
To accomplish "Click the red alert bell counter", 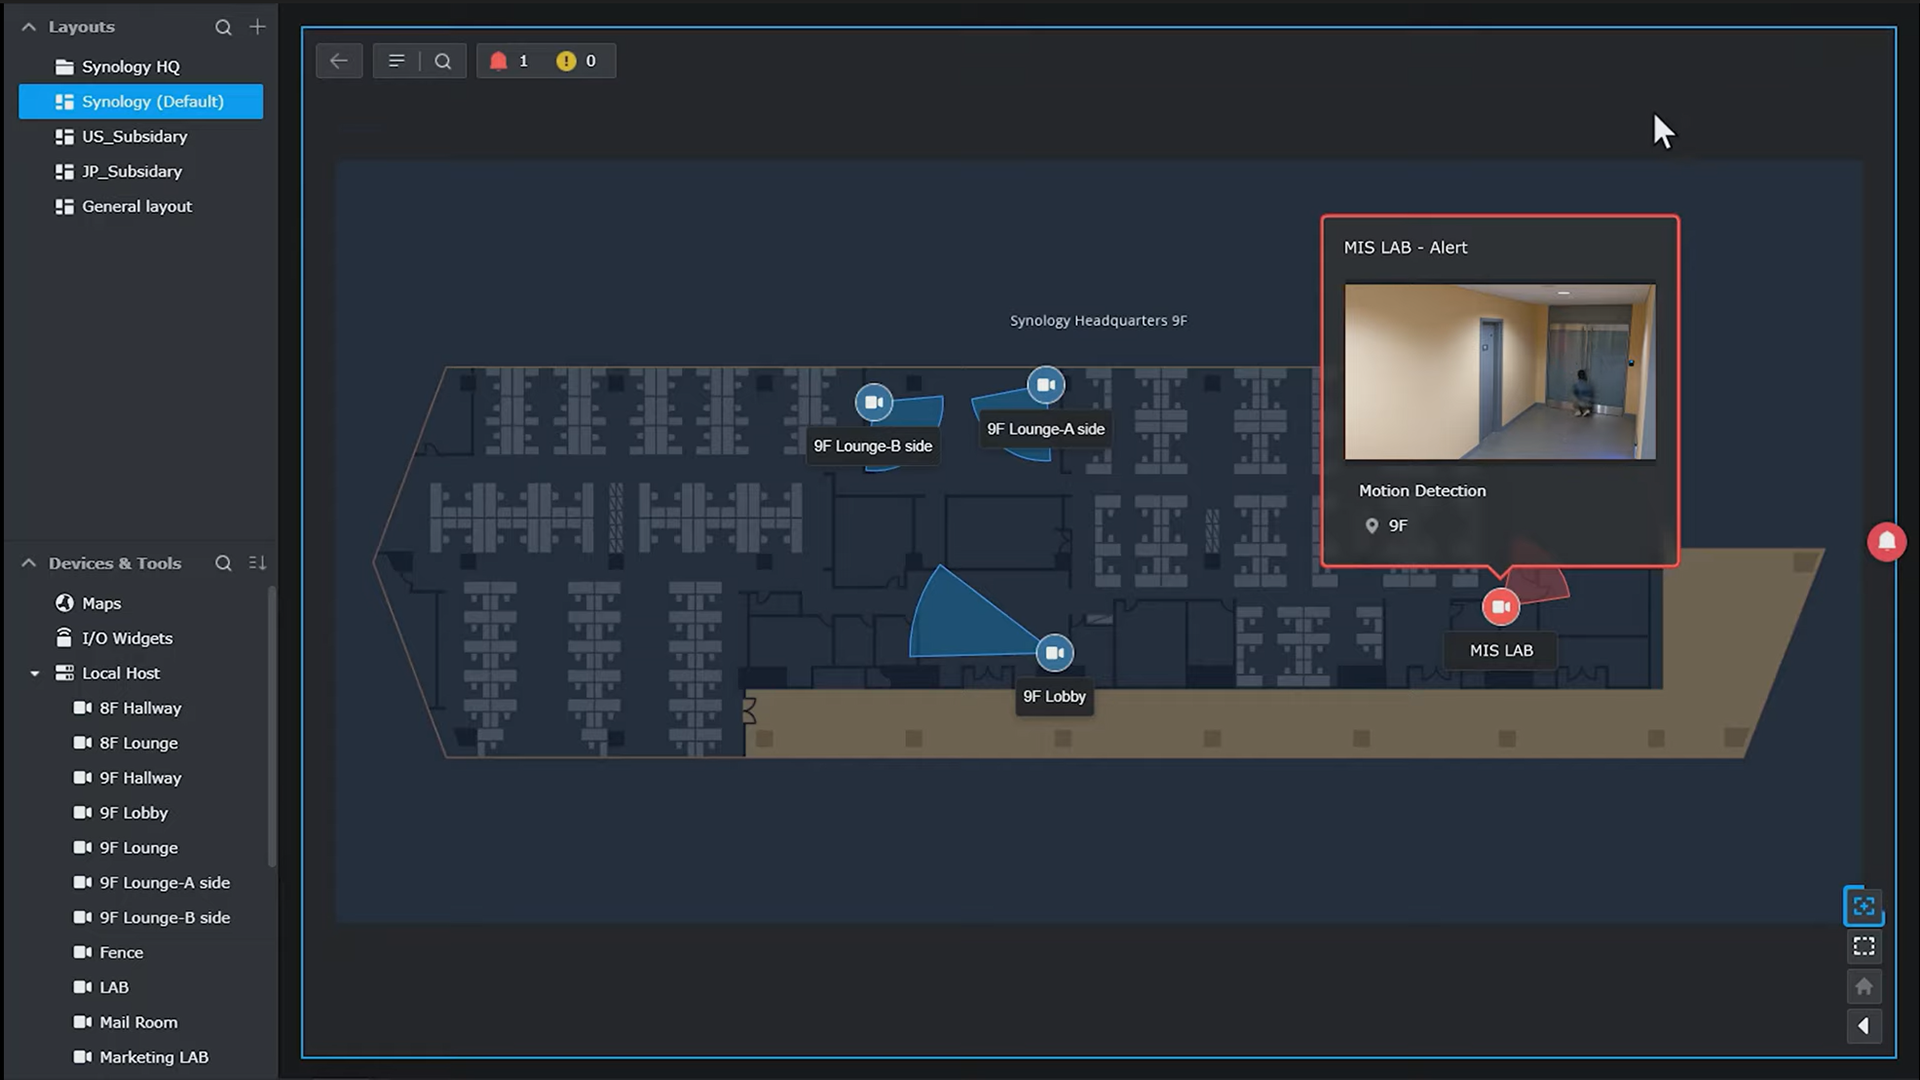I will click(x=499, y=61).
